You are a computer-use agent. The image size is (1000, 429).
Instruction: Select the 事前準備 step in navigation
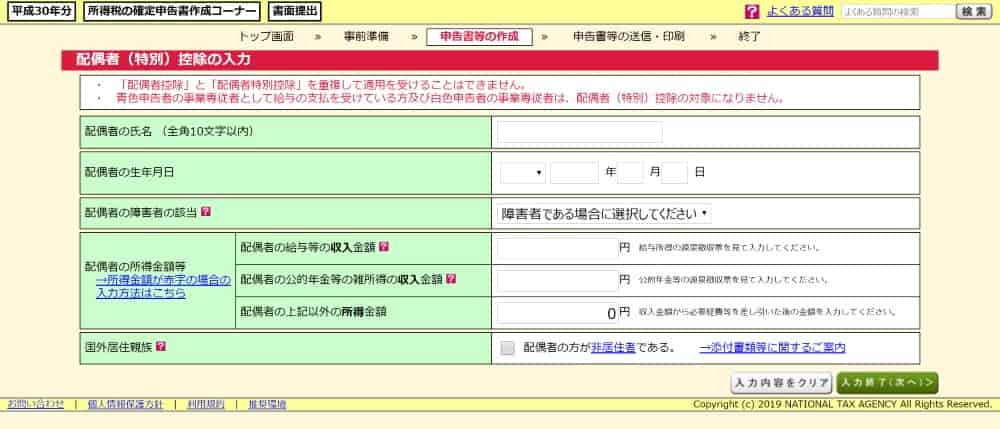365,36
